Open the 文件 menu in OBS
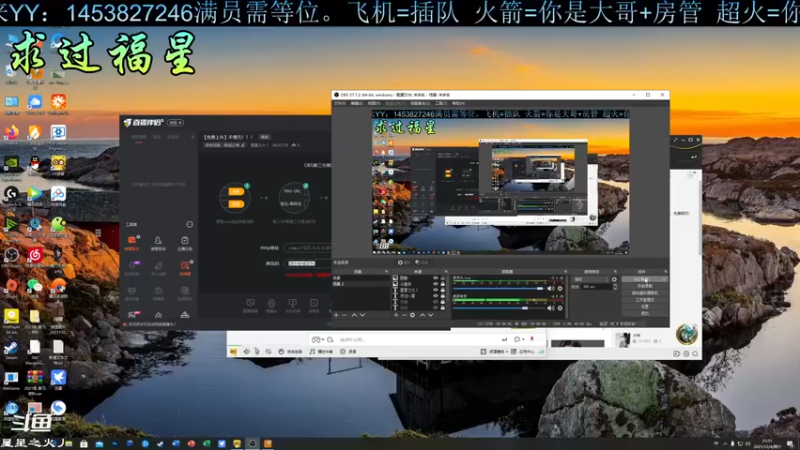Viewport: 800px width, 450px height. (339, 103)
